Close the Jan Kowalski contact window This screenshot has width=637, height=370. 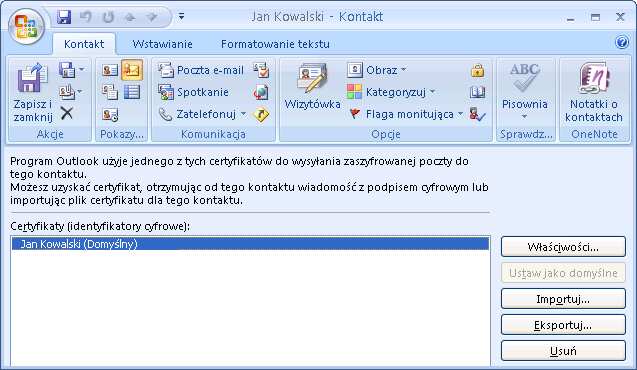[620, 17]
